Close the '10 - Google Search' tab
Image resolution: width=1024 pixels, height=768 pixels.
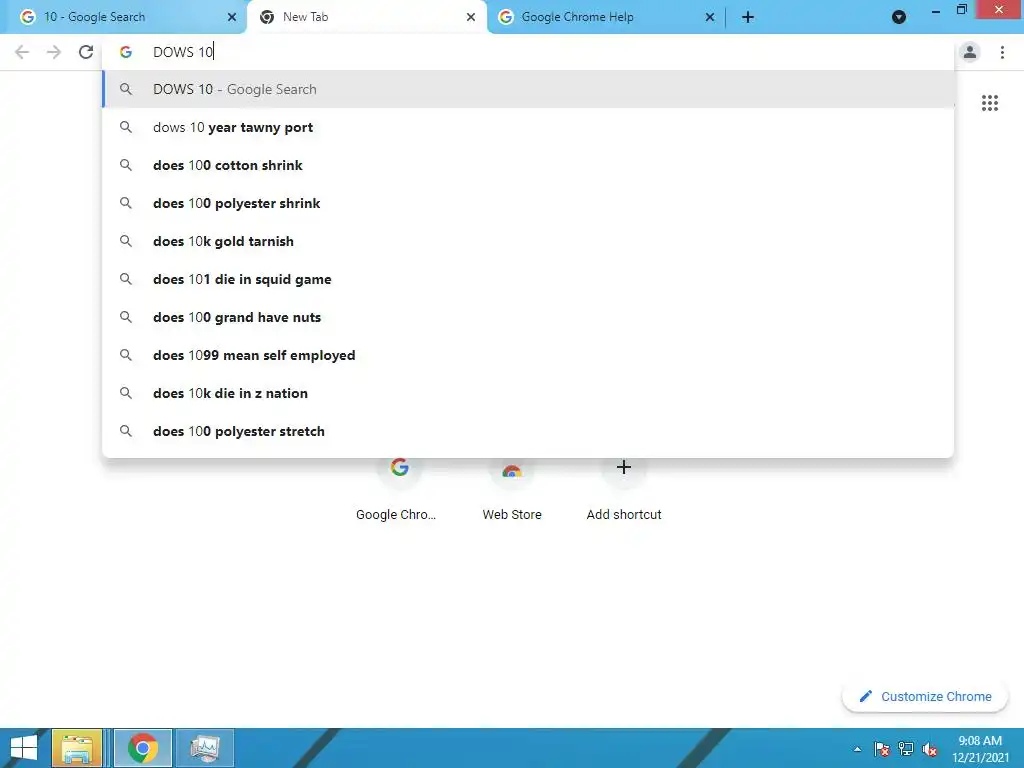coord(232,17)
